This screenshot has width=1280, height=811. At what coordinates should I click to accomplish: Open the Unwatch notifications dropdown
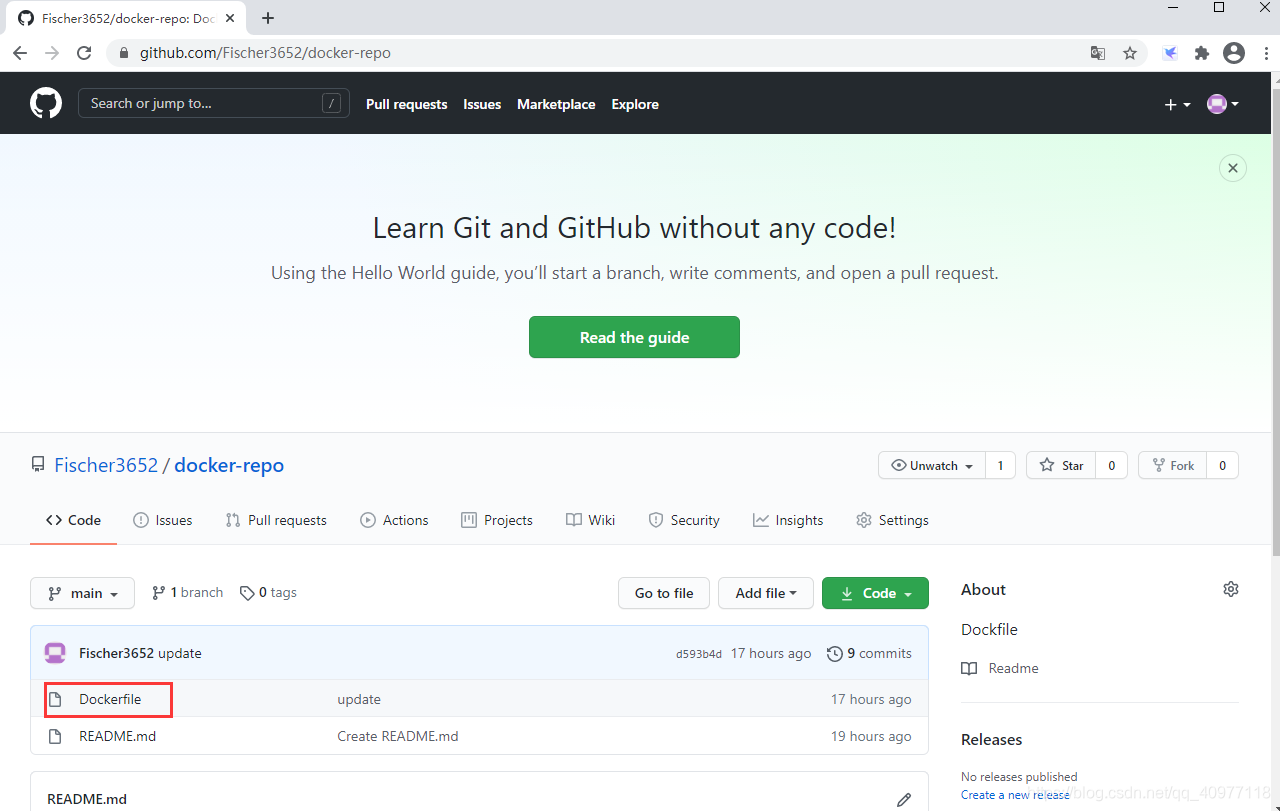pyautogui.click(x=931, y=466)
